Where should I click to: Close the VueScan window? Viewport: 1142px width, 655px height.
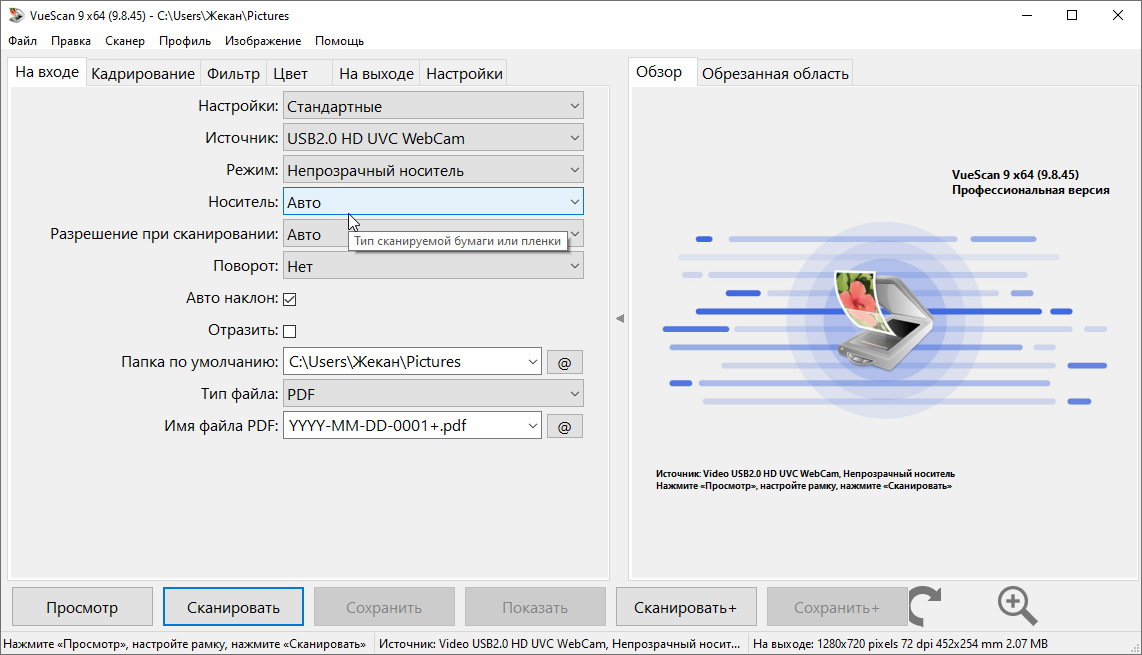(x=1118, y=15)
